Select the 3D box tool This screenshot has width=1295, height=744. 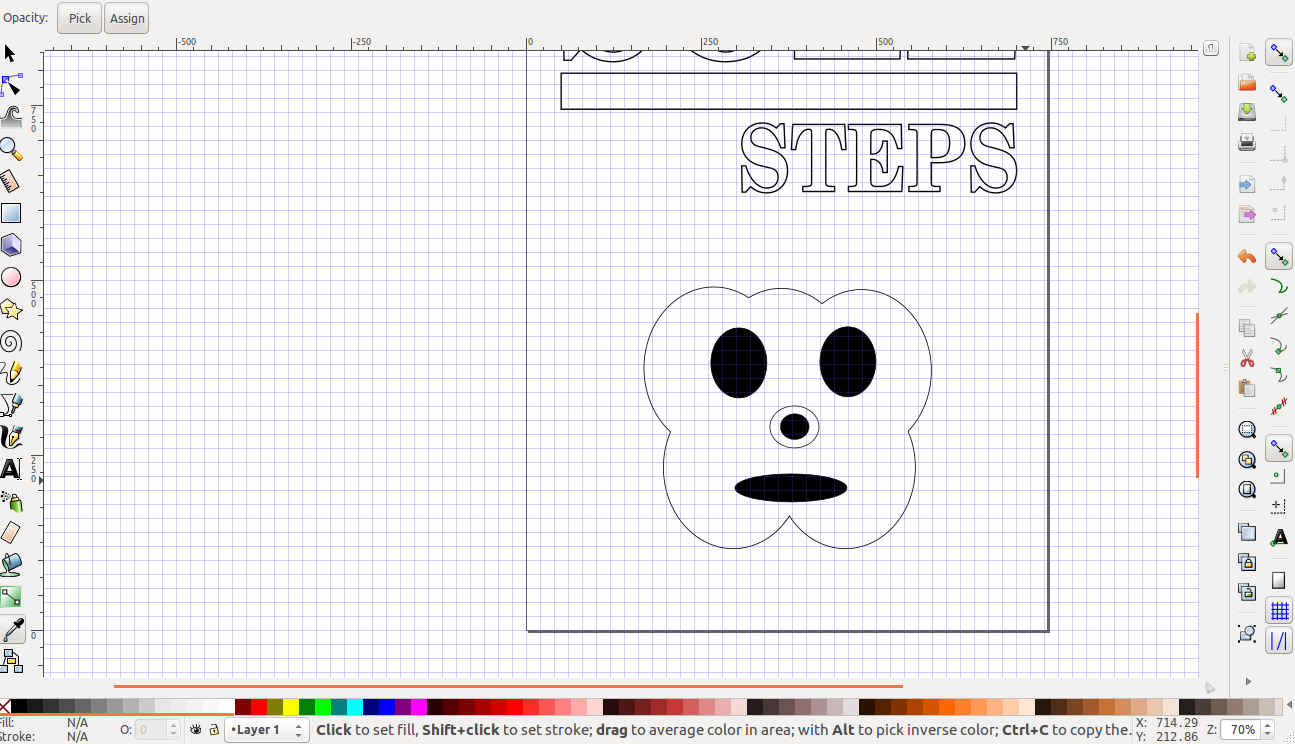tap(11, 245)
